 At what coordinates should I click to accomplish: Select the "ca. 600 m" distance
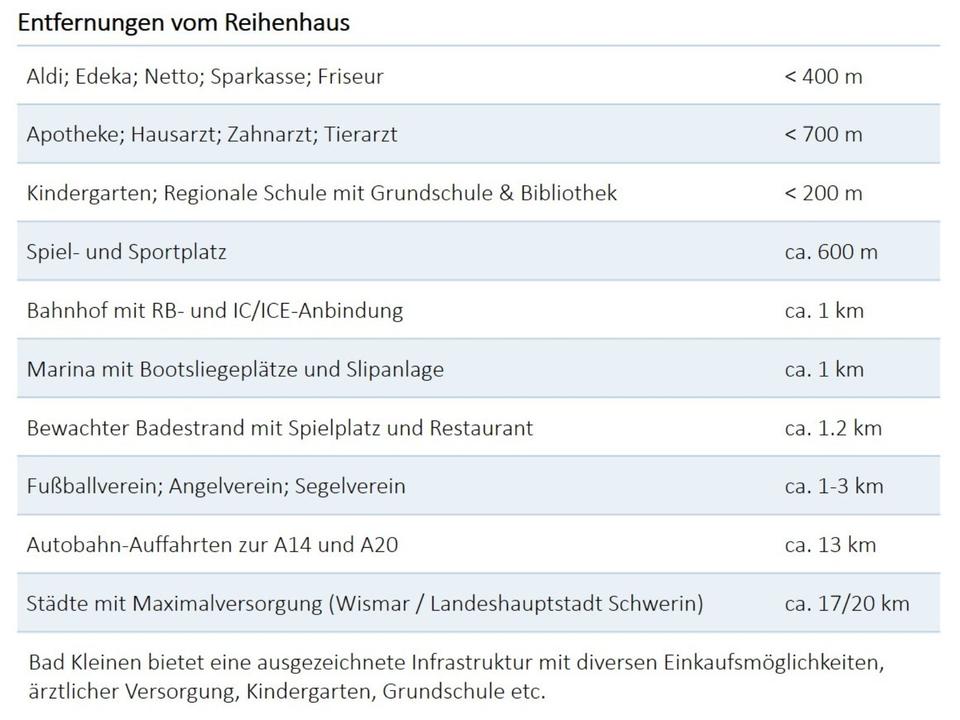pos(831,251)
